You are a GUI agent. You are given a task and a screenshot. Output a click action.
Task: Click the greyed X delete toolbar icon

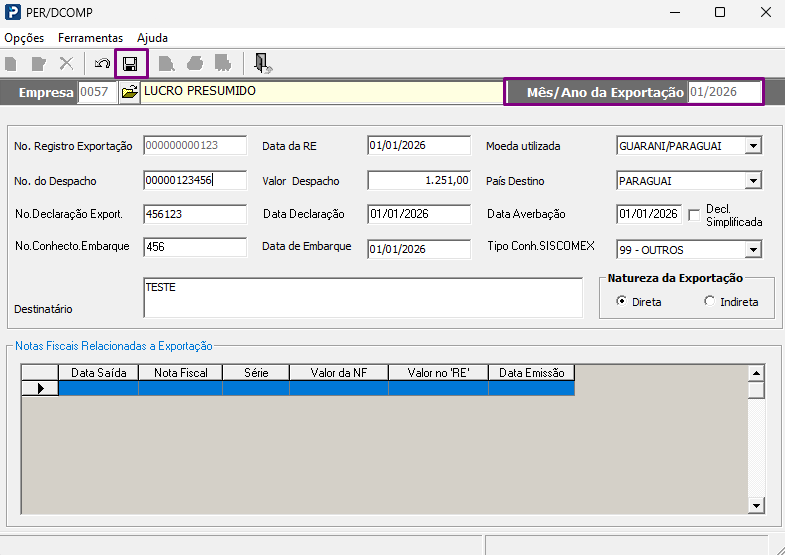pyautogui.click(x=67, y=64)
